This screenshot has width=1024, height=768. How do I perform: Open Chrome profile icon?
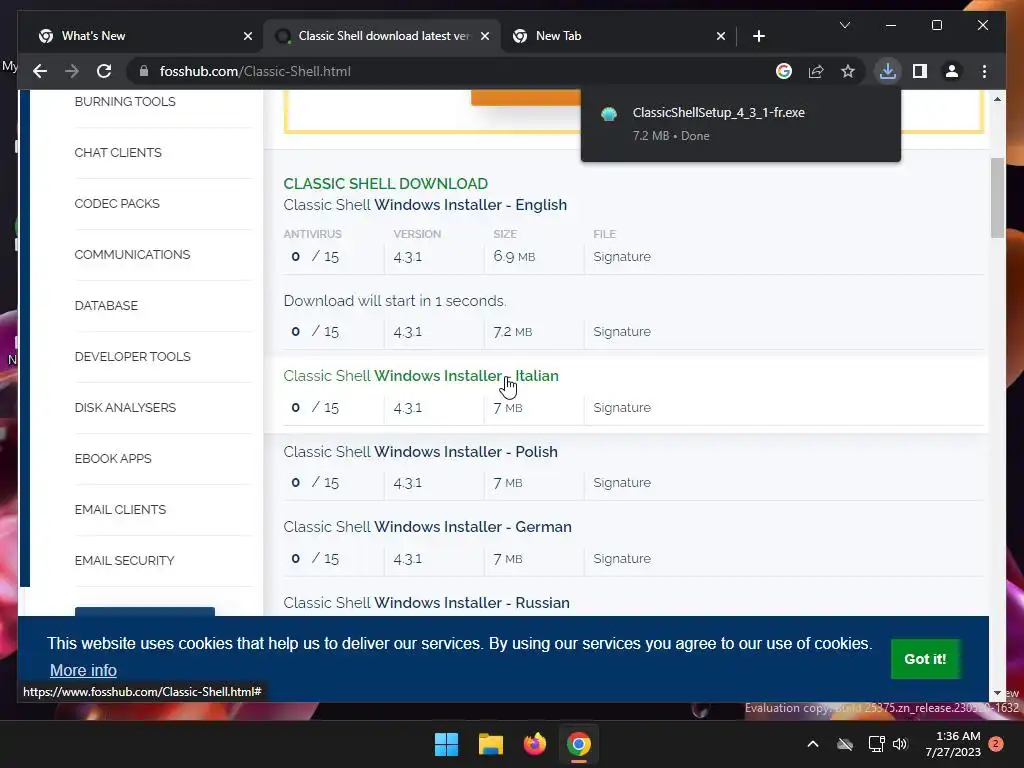pyautogui.click(x=952, y=71)
